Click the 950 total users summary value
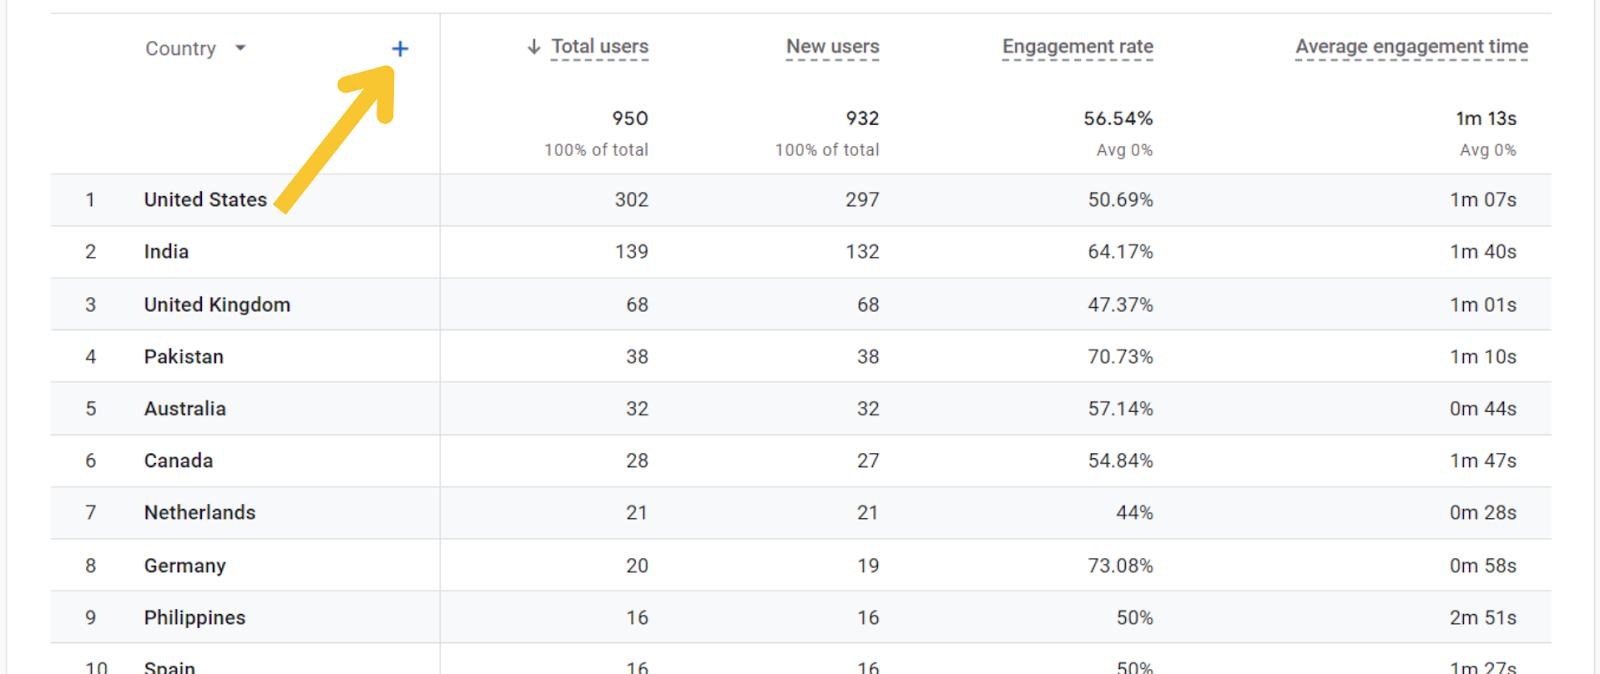This screenshot has width=1600, height=674. [630, 118]
